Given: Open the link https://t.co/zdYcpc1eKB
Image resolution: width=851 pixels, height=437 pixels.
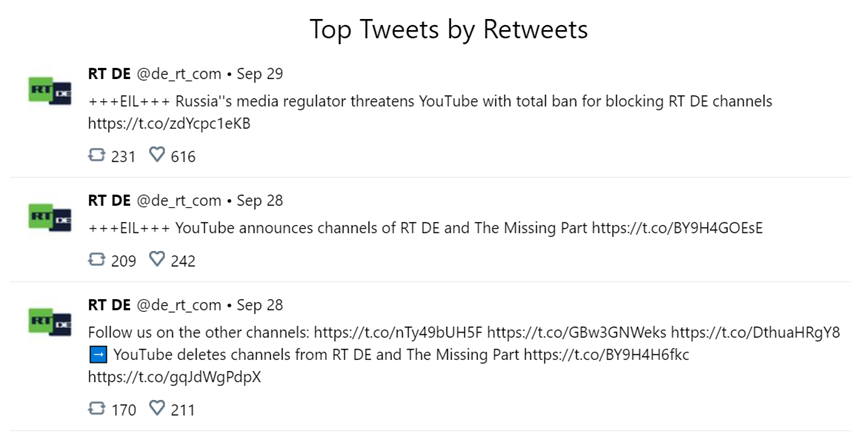Looking at the screenshot, I should coord(169,124).
